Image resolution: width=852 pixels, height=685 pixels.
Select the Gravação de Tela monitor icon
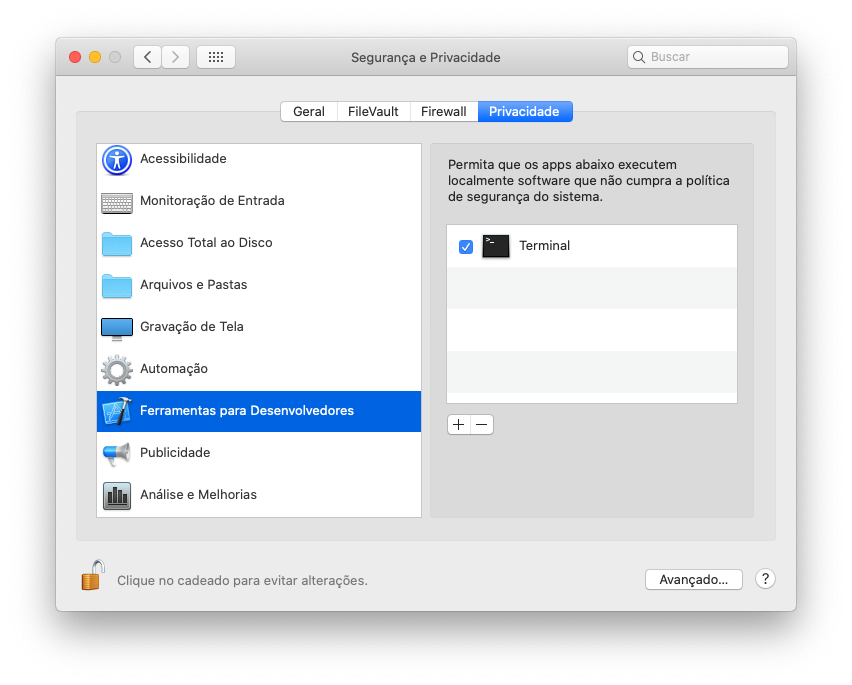pos(117,329)
